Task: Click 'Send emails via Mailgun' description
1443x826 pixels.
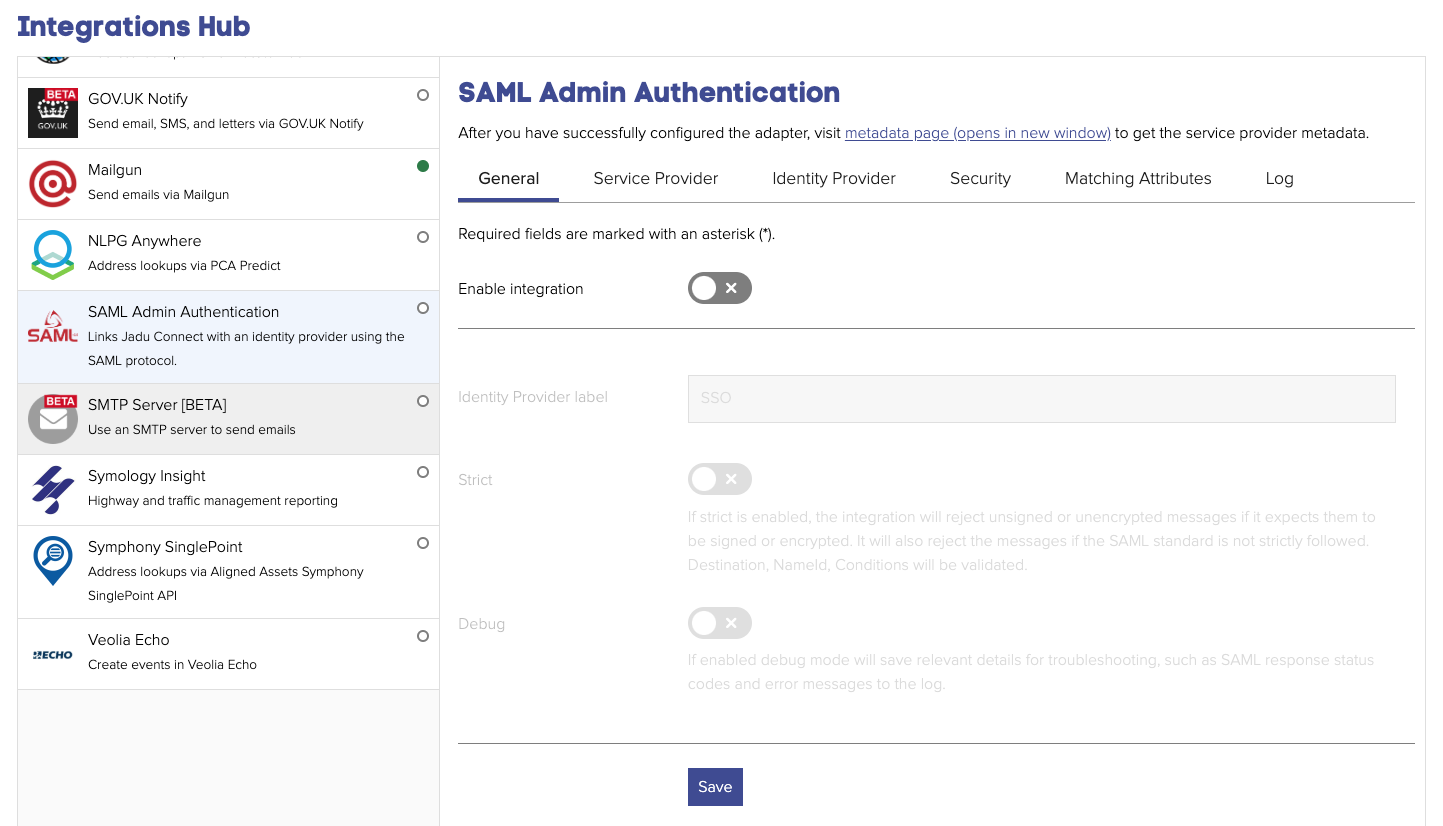Action: [159, 194]
